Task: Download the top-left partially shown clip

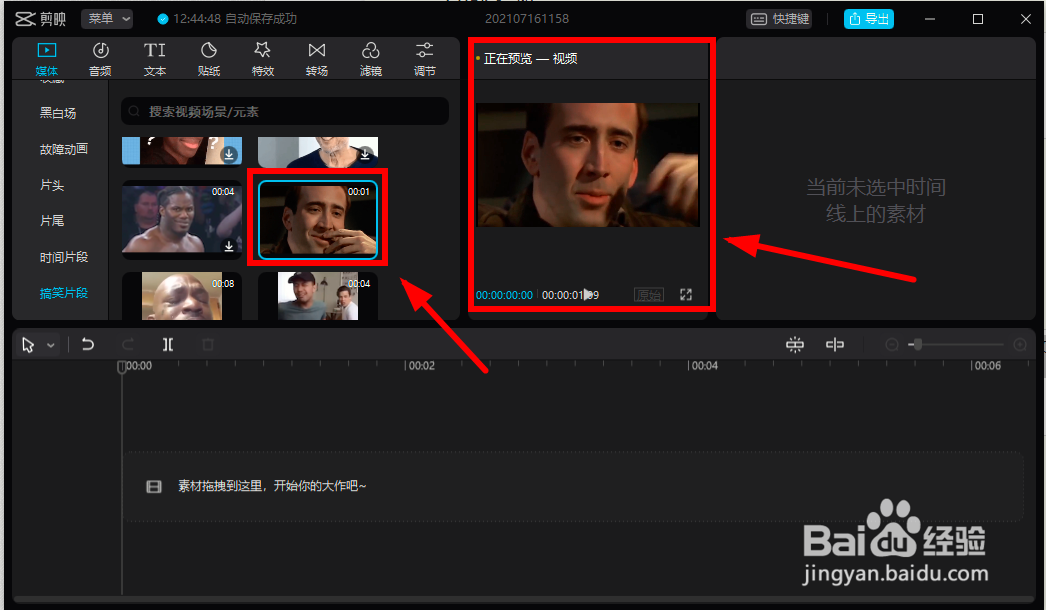Action: [x=229, y=154]
